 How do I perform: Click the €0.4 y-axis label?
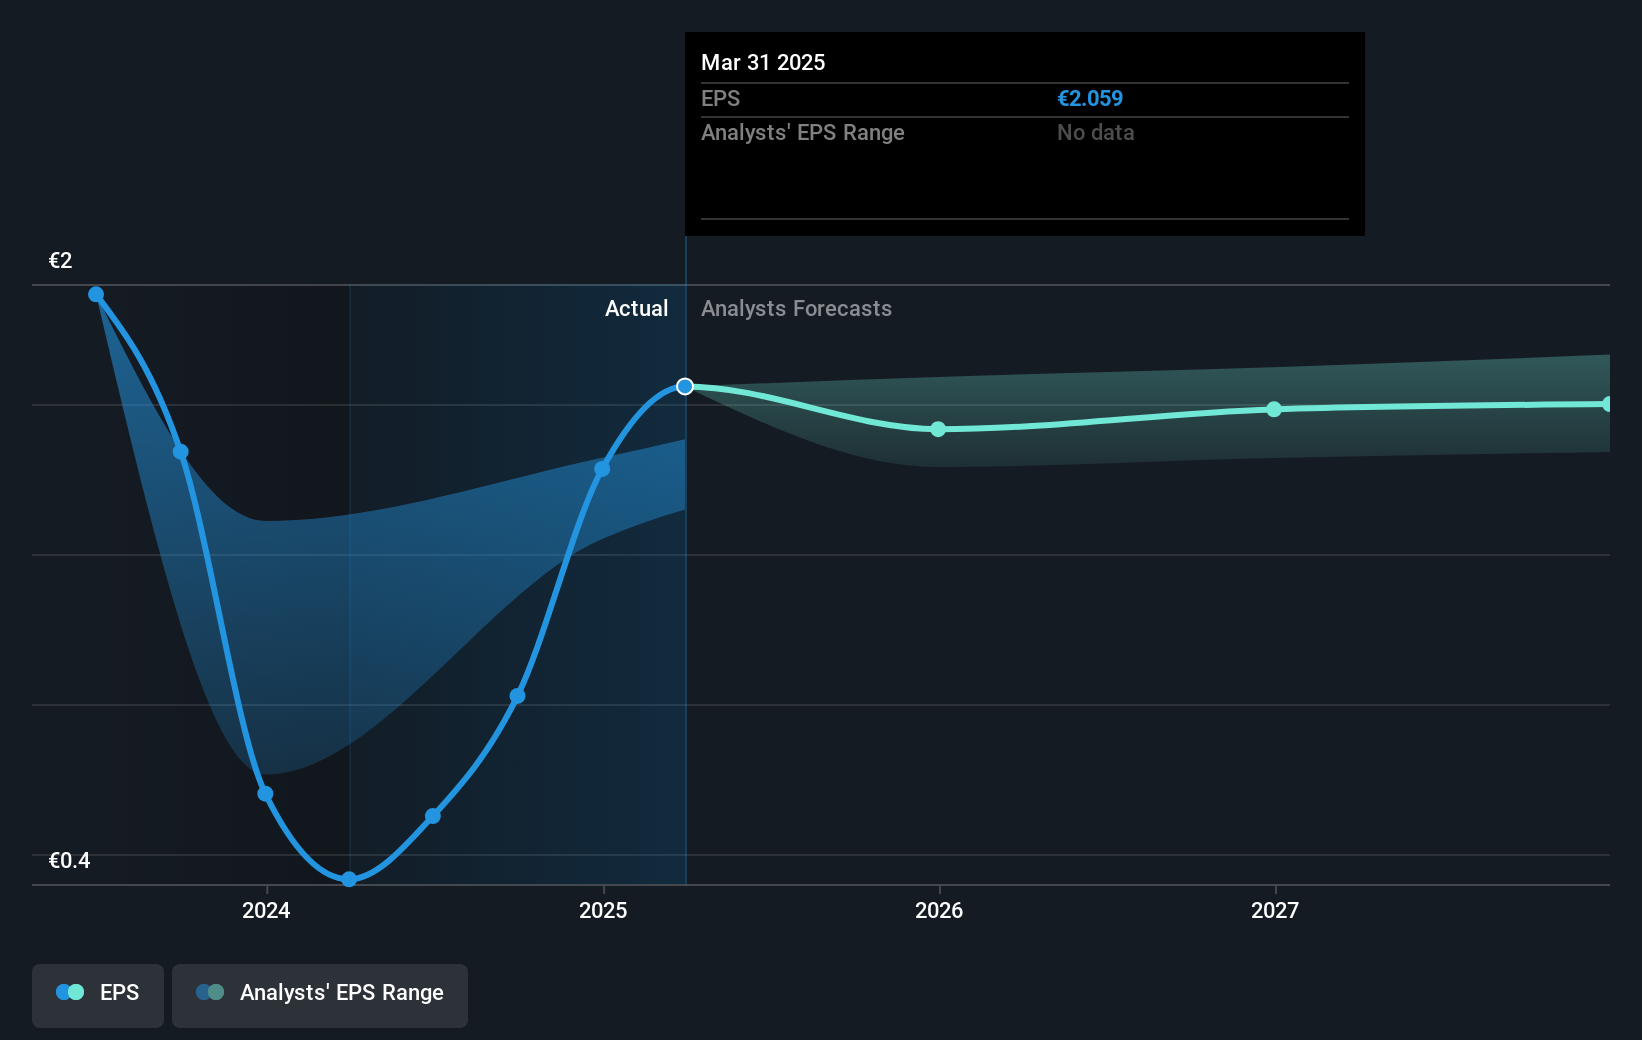pyautogui.click(x=69, y=860)
